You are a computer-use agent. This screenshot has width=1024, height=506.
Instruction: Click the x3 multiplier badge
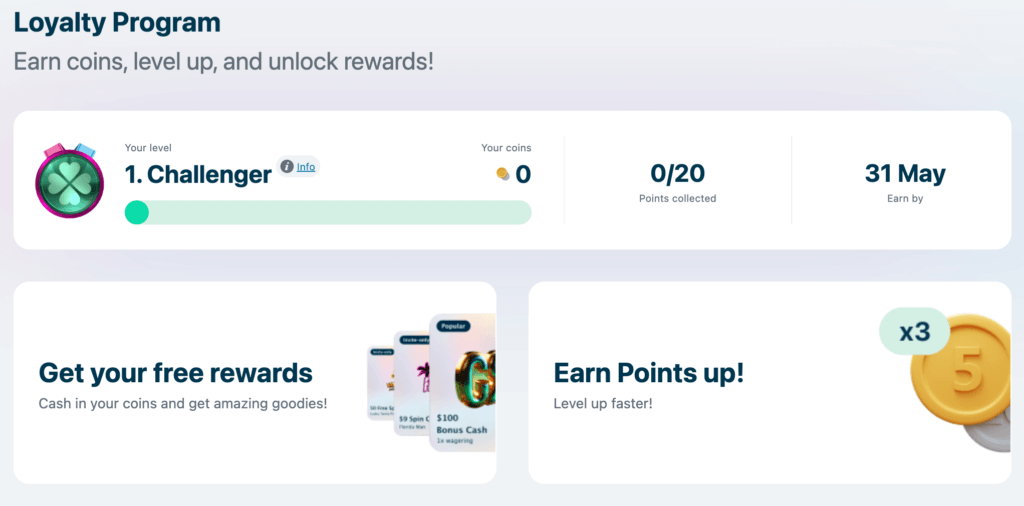(x=914, y=331)
